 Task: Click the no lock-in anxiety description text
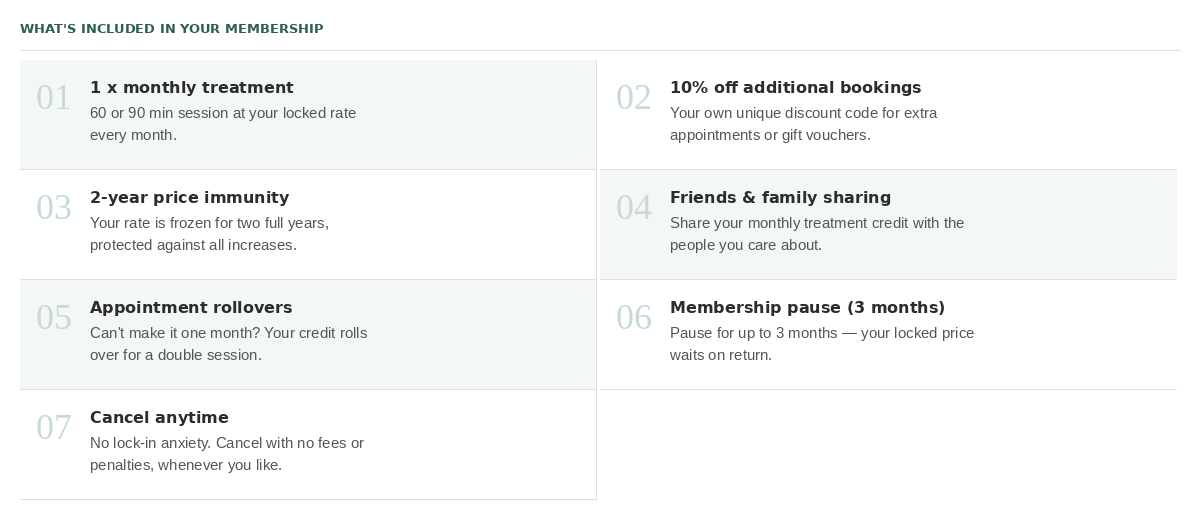[x=226, y=454]
